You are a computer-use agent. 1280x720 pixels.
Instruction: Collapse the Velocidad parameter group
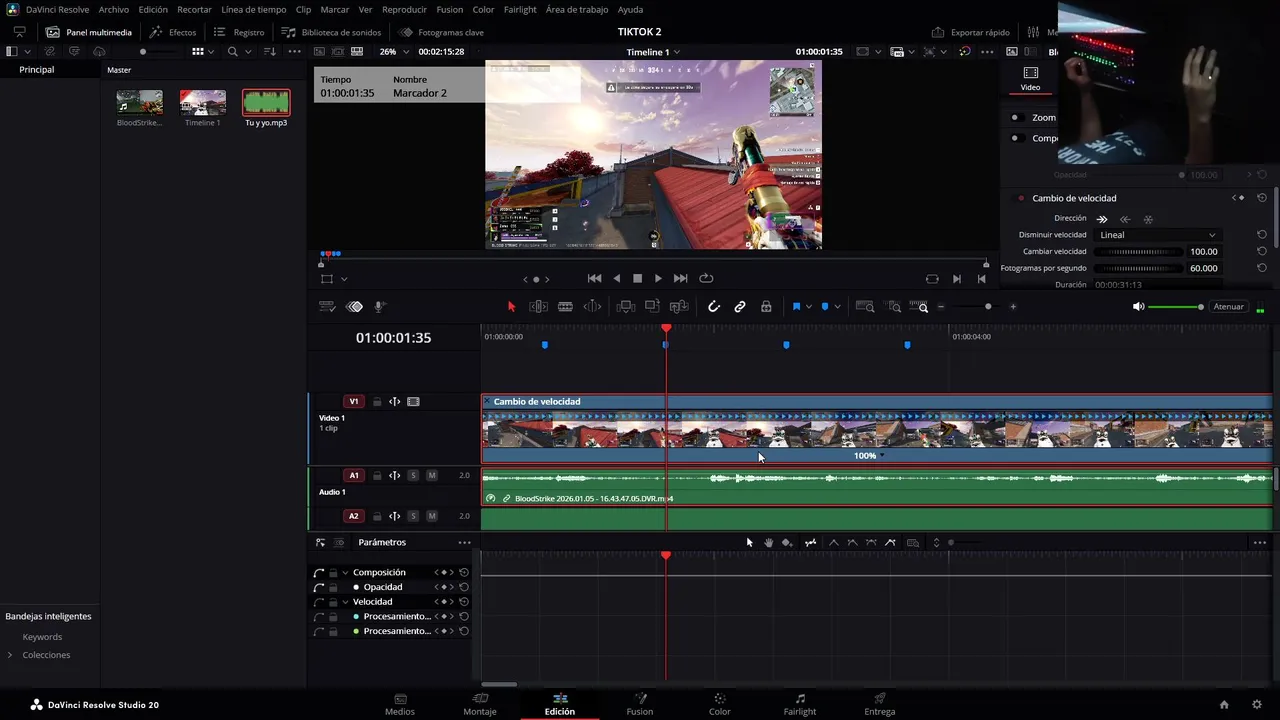(x=345, y=602)
